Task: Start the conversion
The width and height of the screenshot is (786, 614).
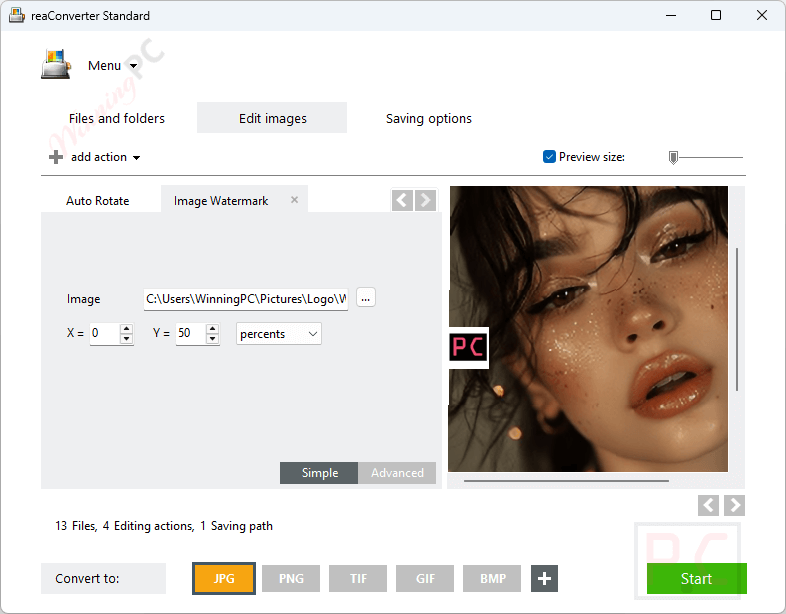Action: pos(697,578)
